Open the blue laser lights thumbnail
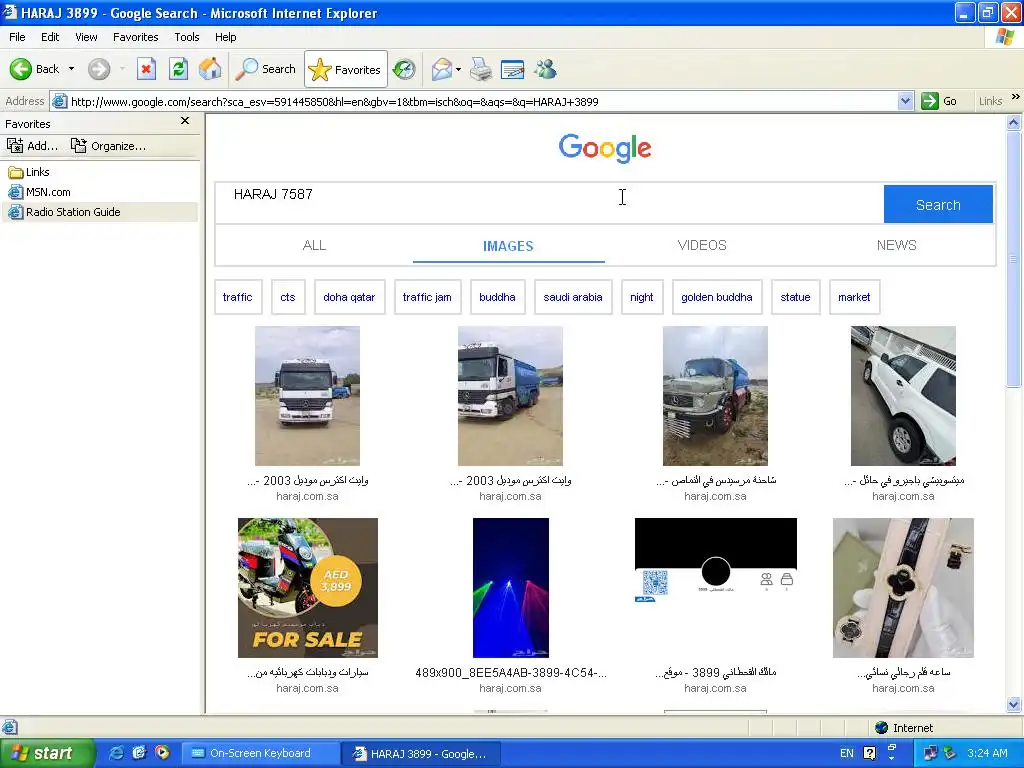This screenshot has height=768, width=1024. (x=511, y=588)
